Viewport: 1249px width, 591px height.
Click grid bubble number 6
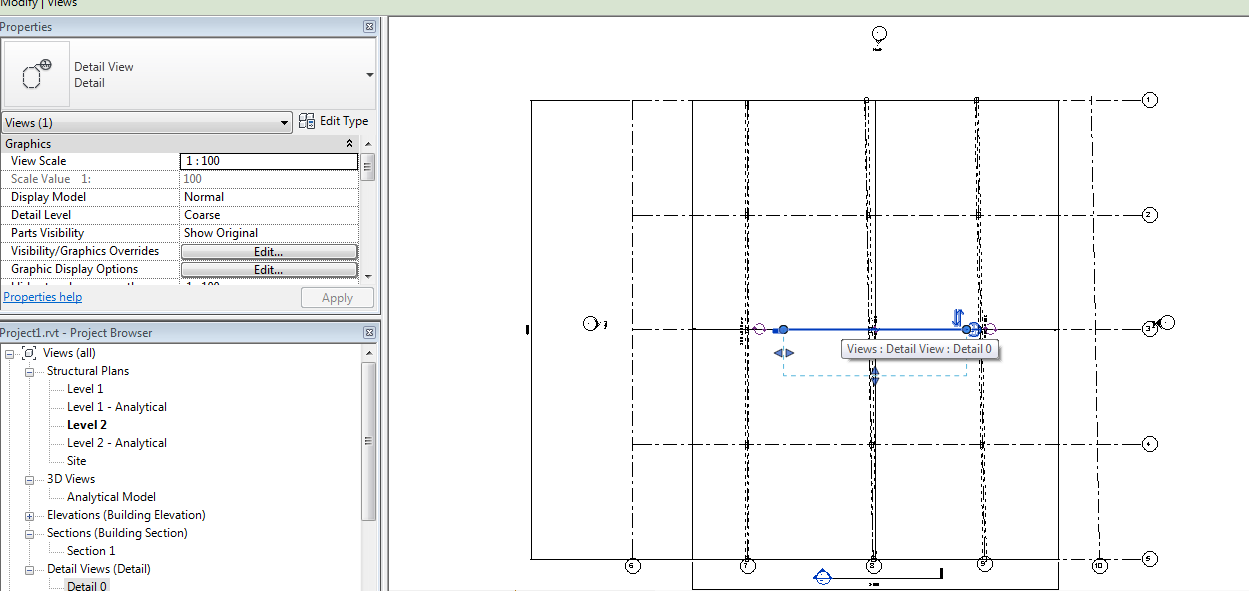tap(632, 566)
